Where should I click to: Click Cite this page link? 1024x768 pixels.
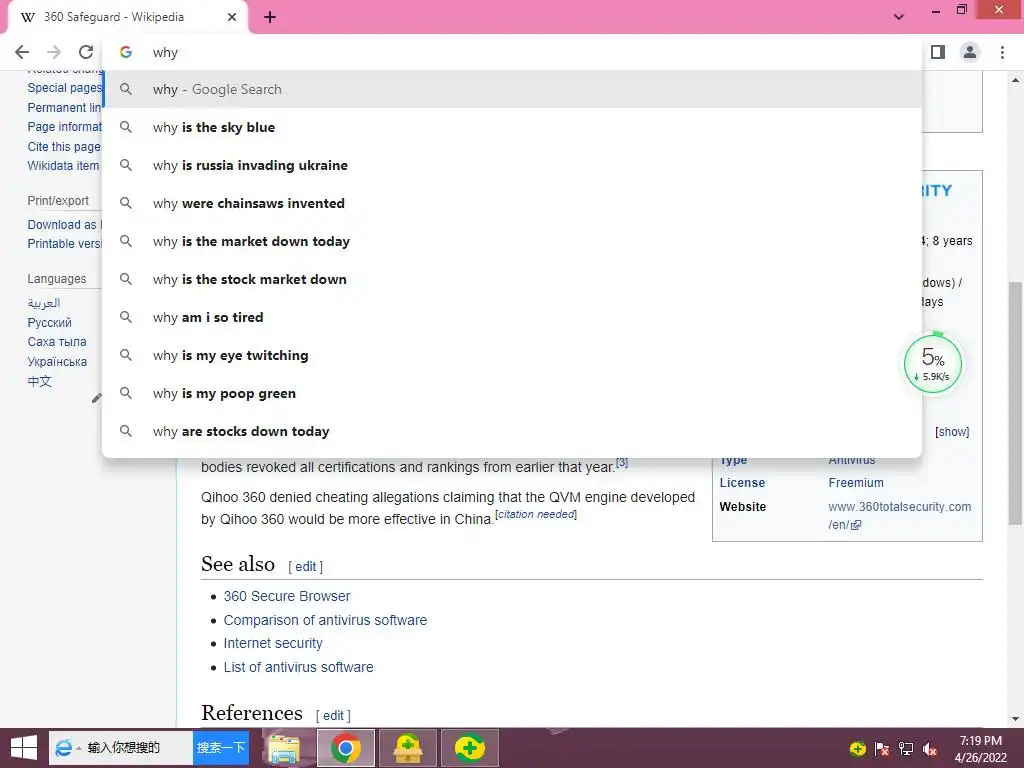pos(64,146)
